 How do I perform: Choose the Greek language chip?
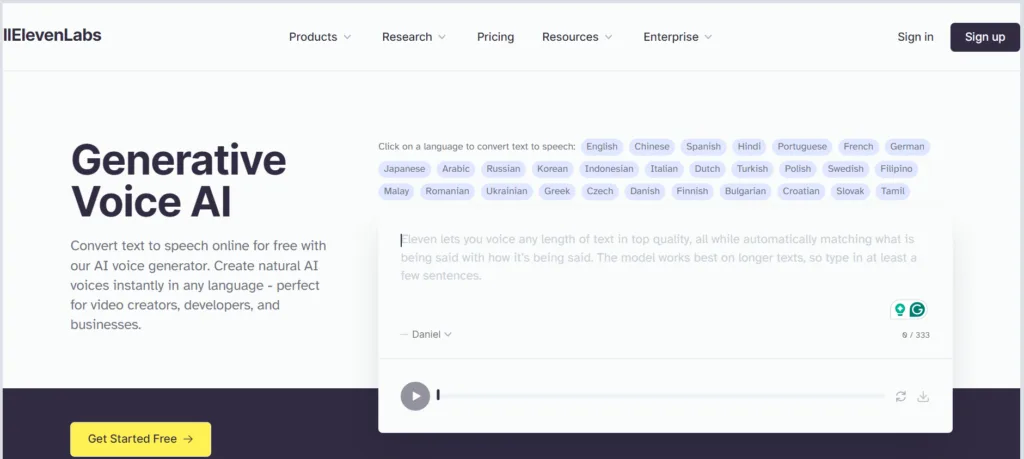click(x=557, y=191)
